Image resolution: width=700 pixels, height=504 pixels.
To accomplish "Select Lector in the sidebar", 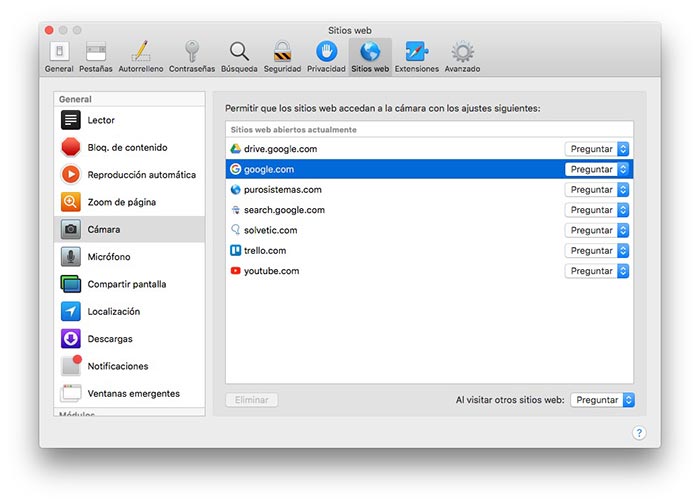I will 129,120.
